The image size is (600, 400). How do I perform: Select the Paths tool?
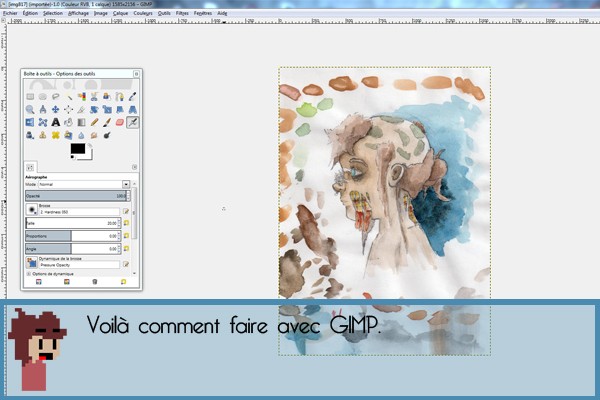point(120,97)
